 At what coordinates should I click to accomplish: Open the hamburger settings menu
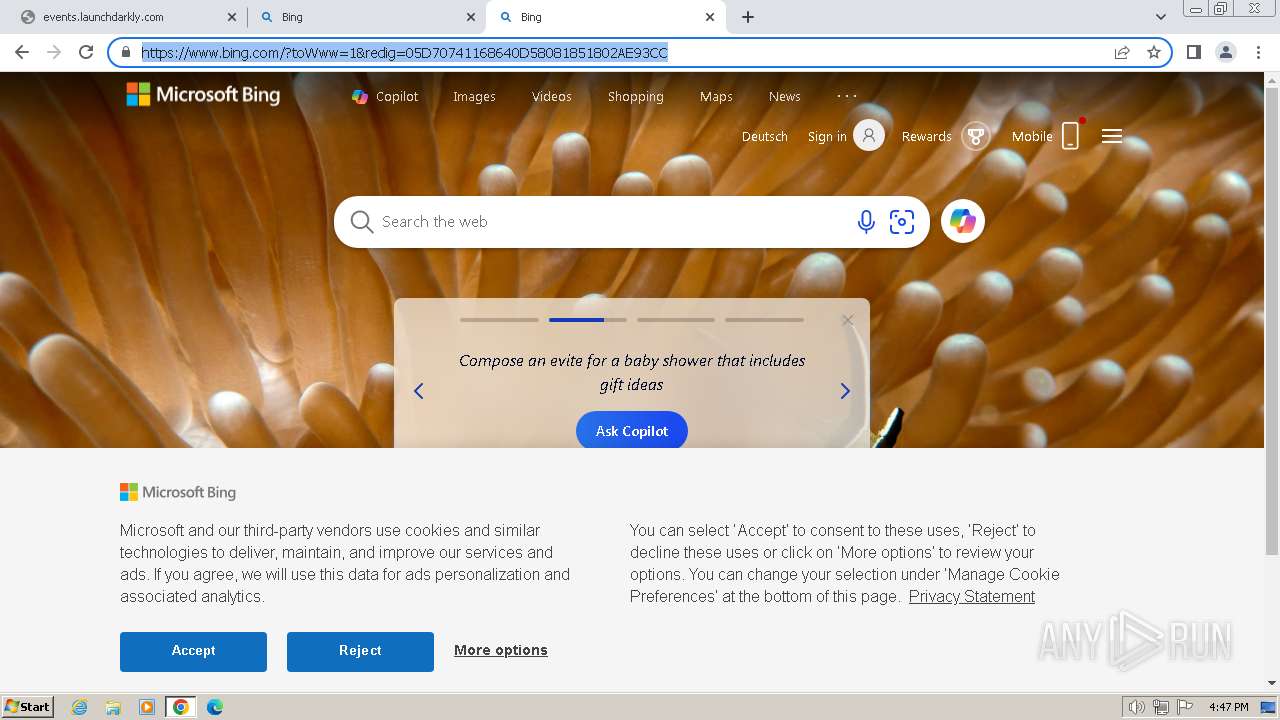[1112, 136]
